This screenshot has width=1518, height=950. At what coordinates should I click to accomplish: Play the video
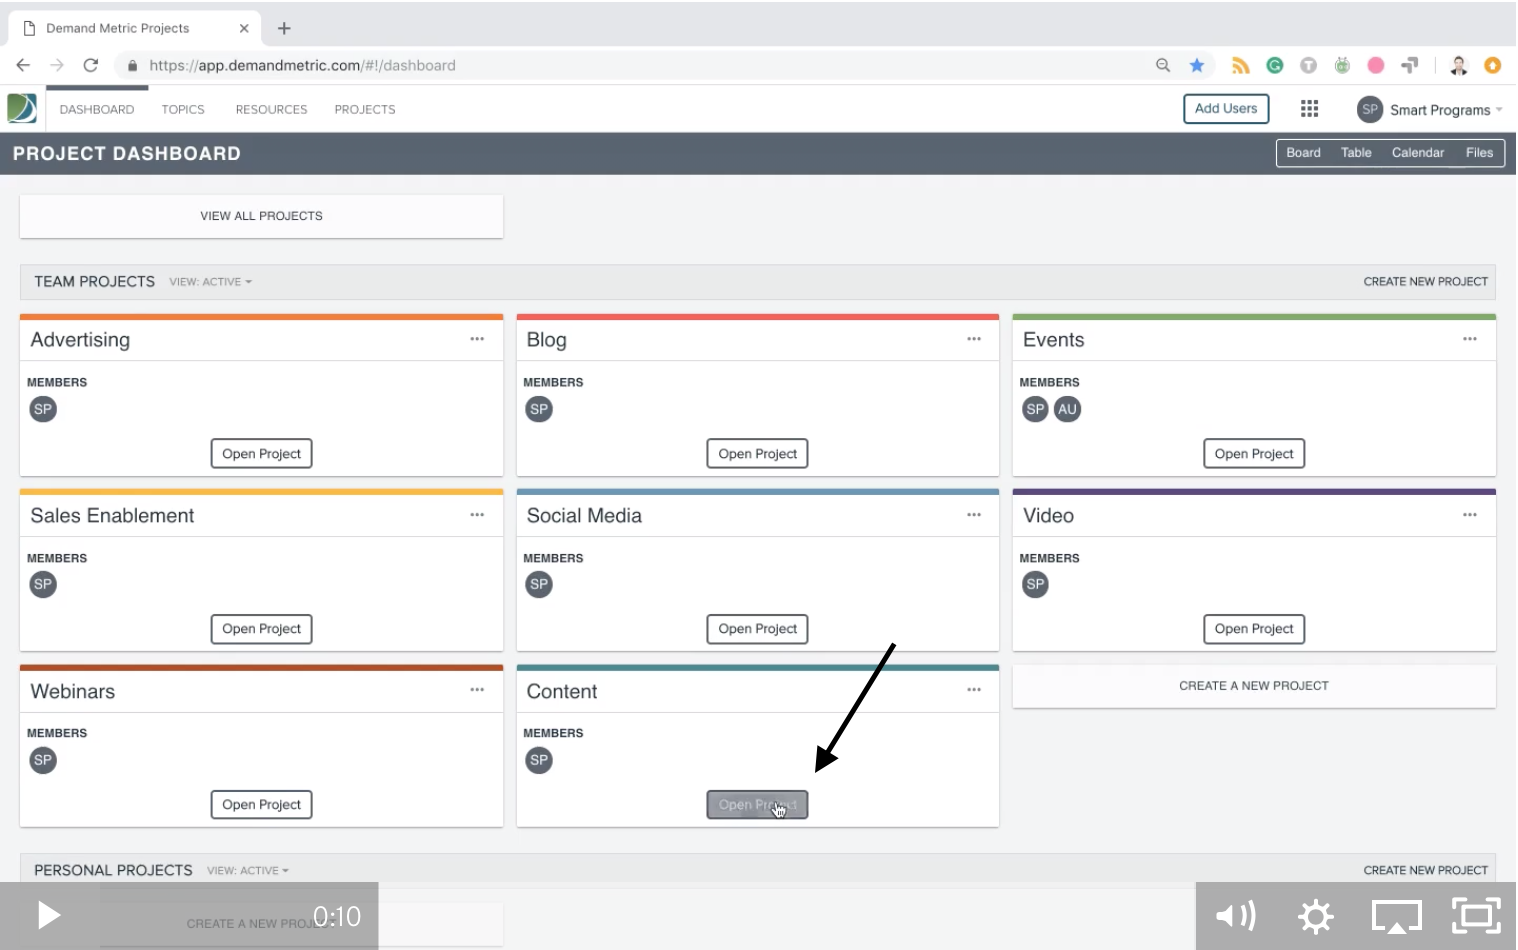click(48, 915)
